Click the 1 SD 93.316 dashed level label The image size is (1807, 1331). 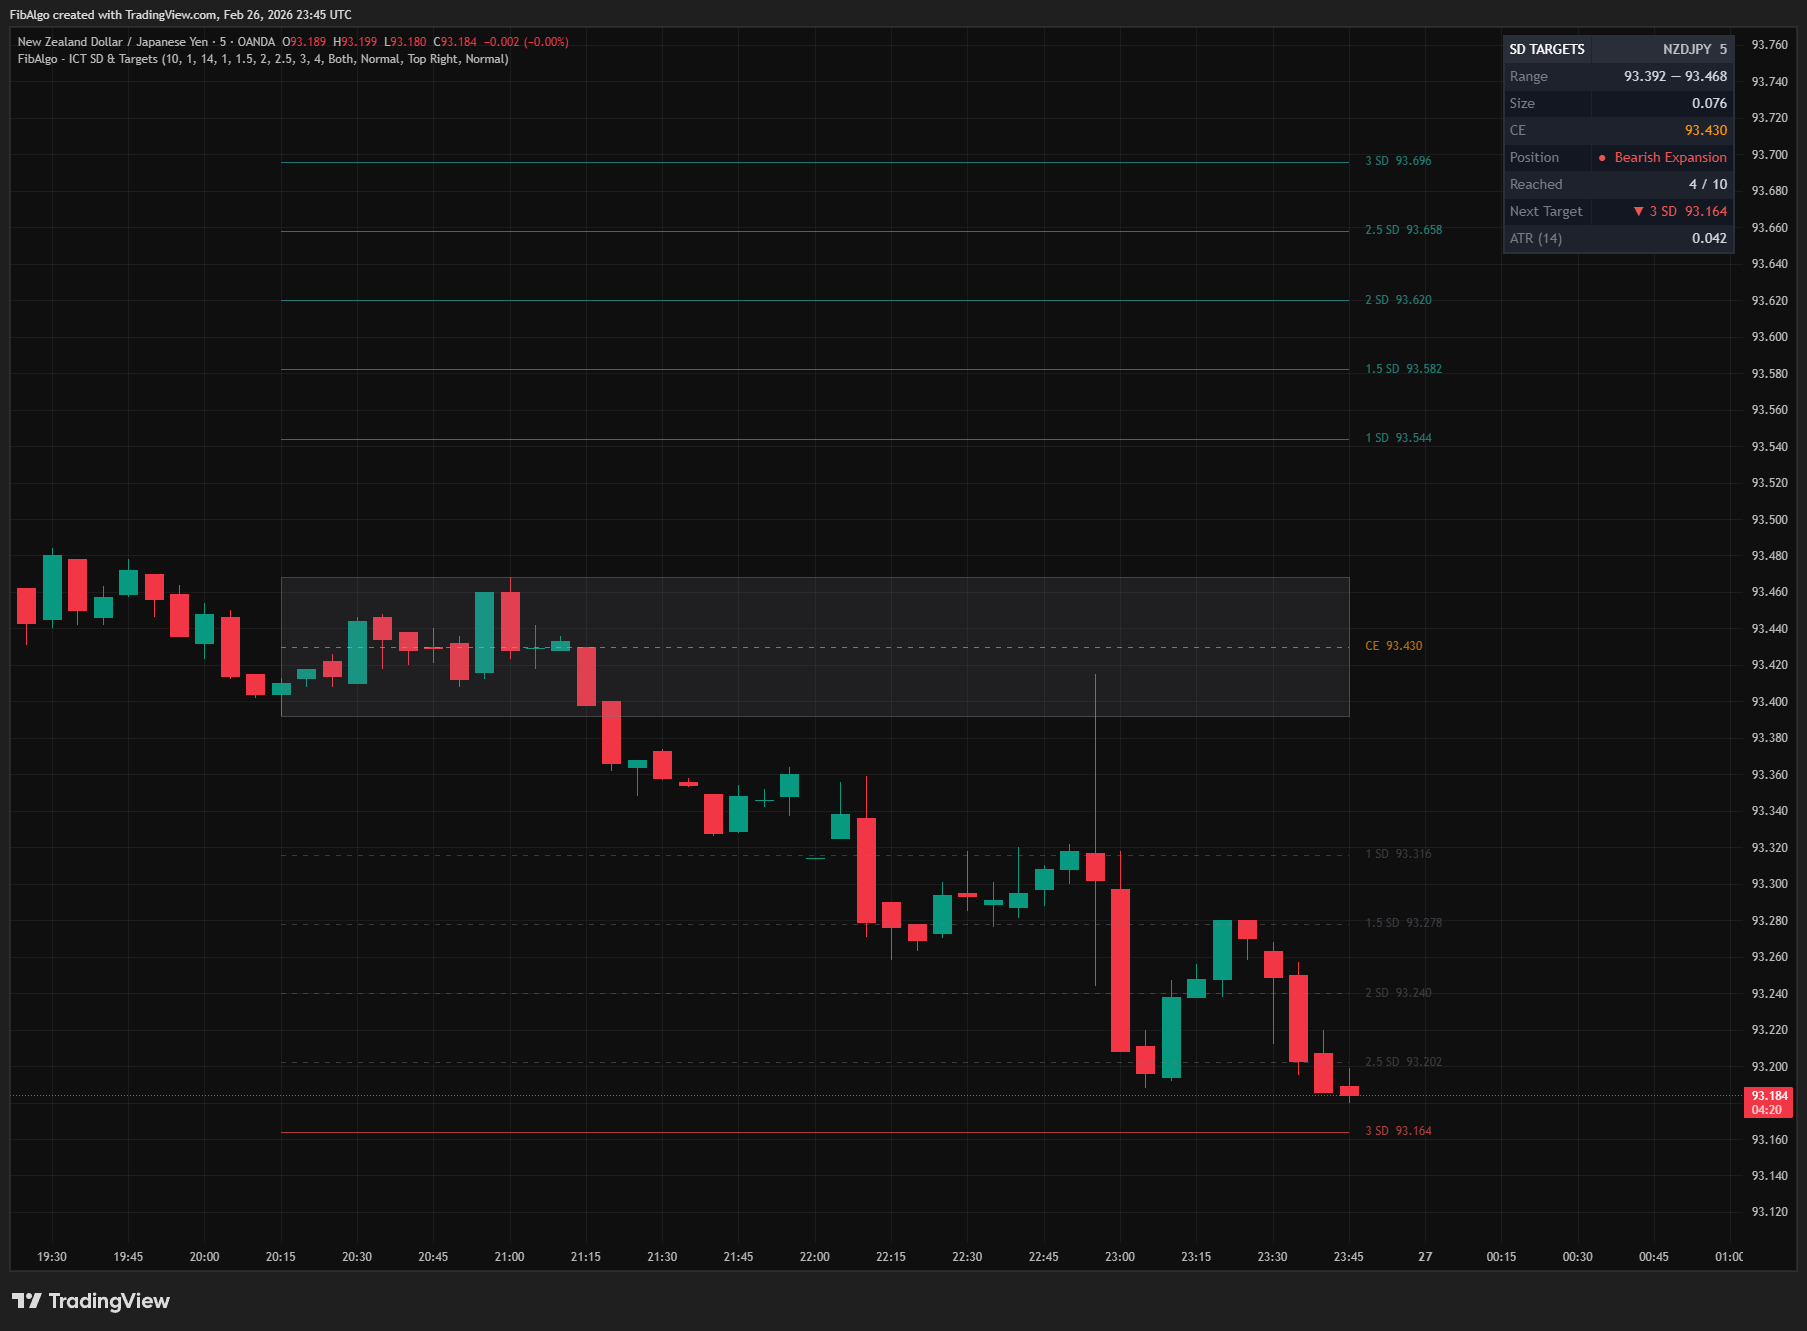pos(1396,854)
